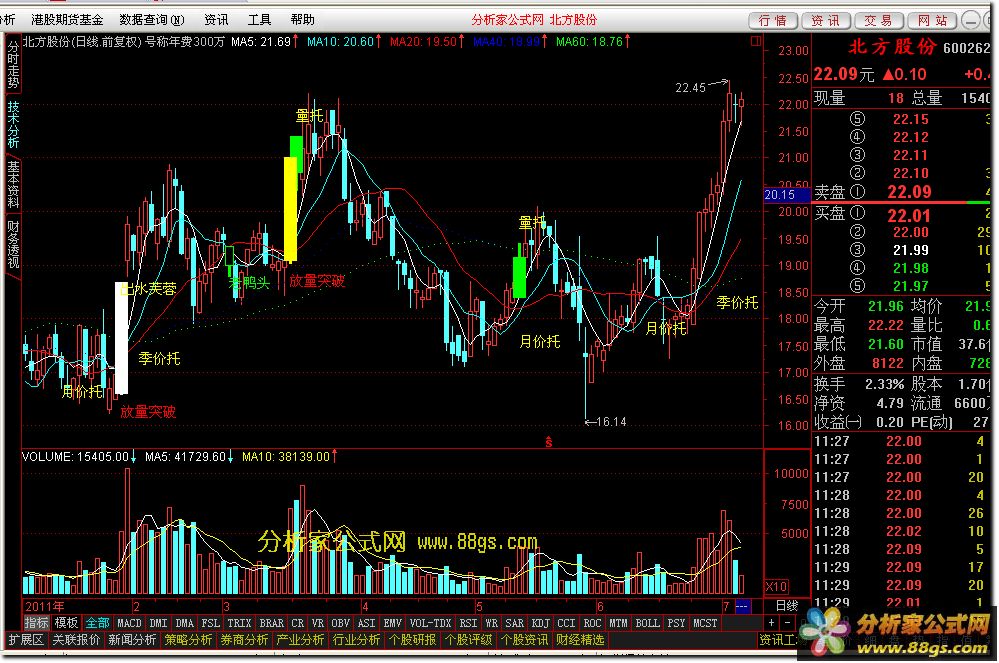Select the 全部 indicator filter
This screenshot has width=999, height=663.
point(97,623)
